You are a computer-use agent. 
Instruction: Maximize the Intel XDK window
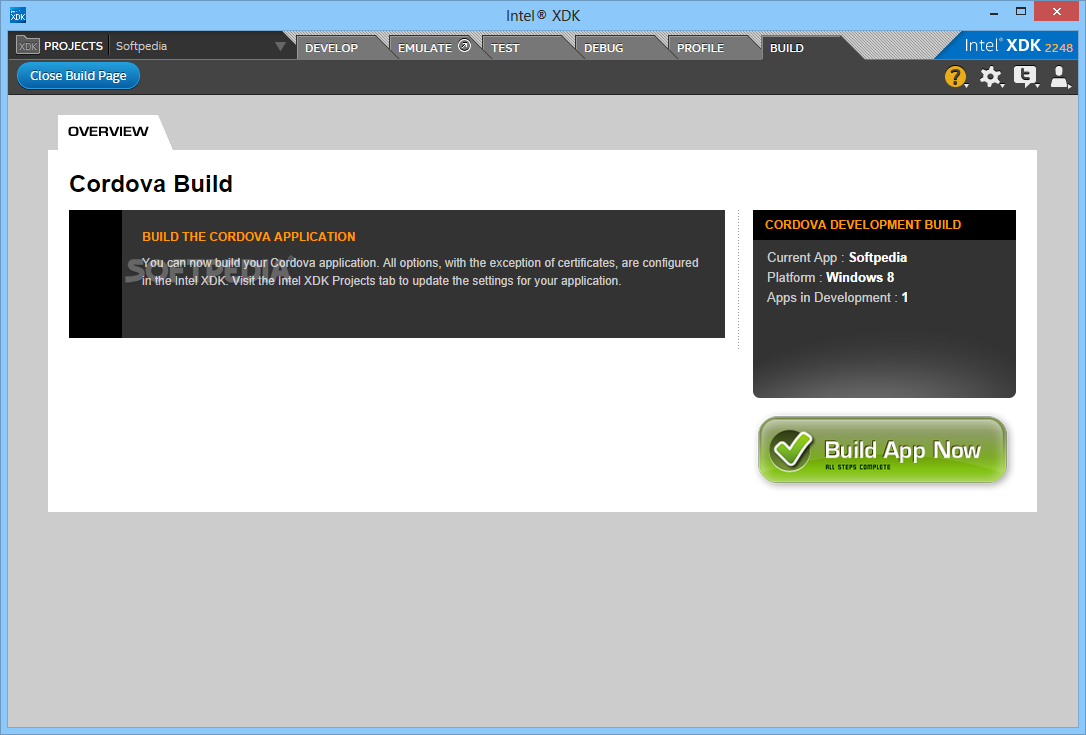[x=1021, y=12]
